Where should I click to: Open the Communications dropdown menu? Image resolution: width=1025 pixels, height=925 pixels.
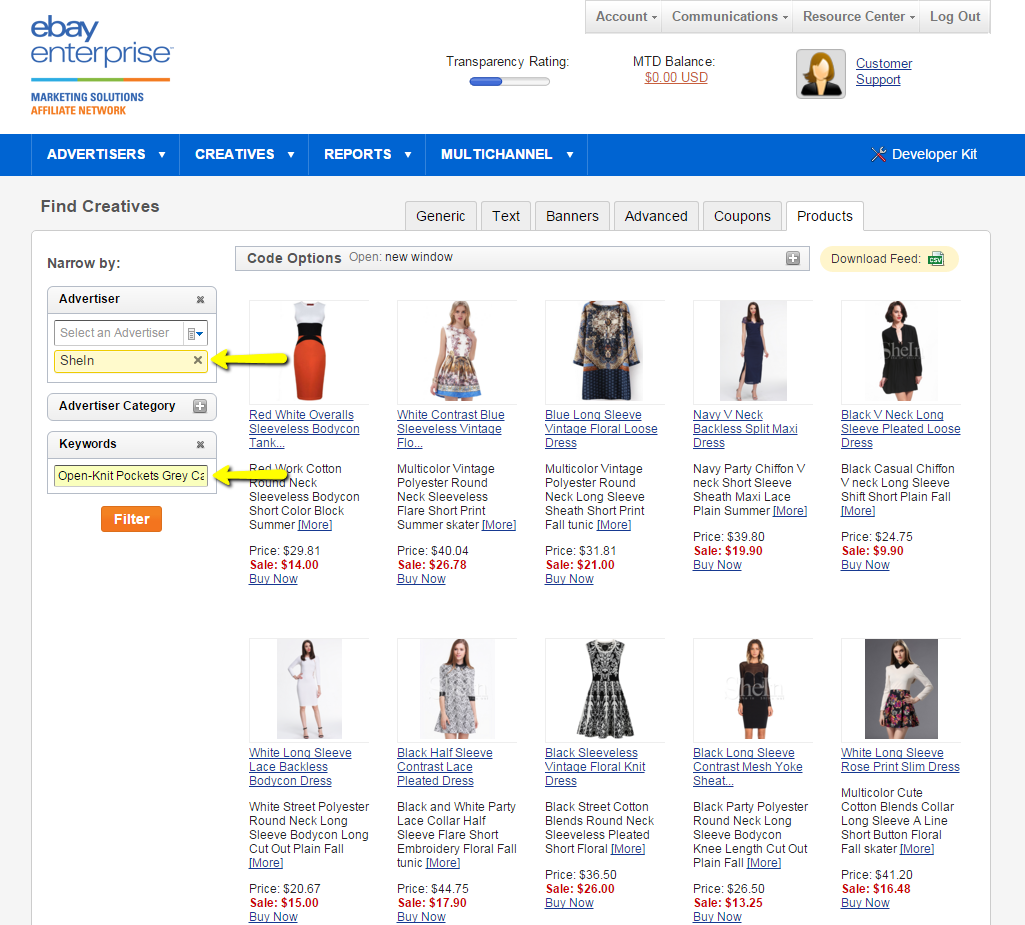point(729,16)
